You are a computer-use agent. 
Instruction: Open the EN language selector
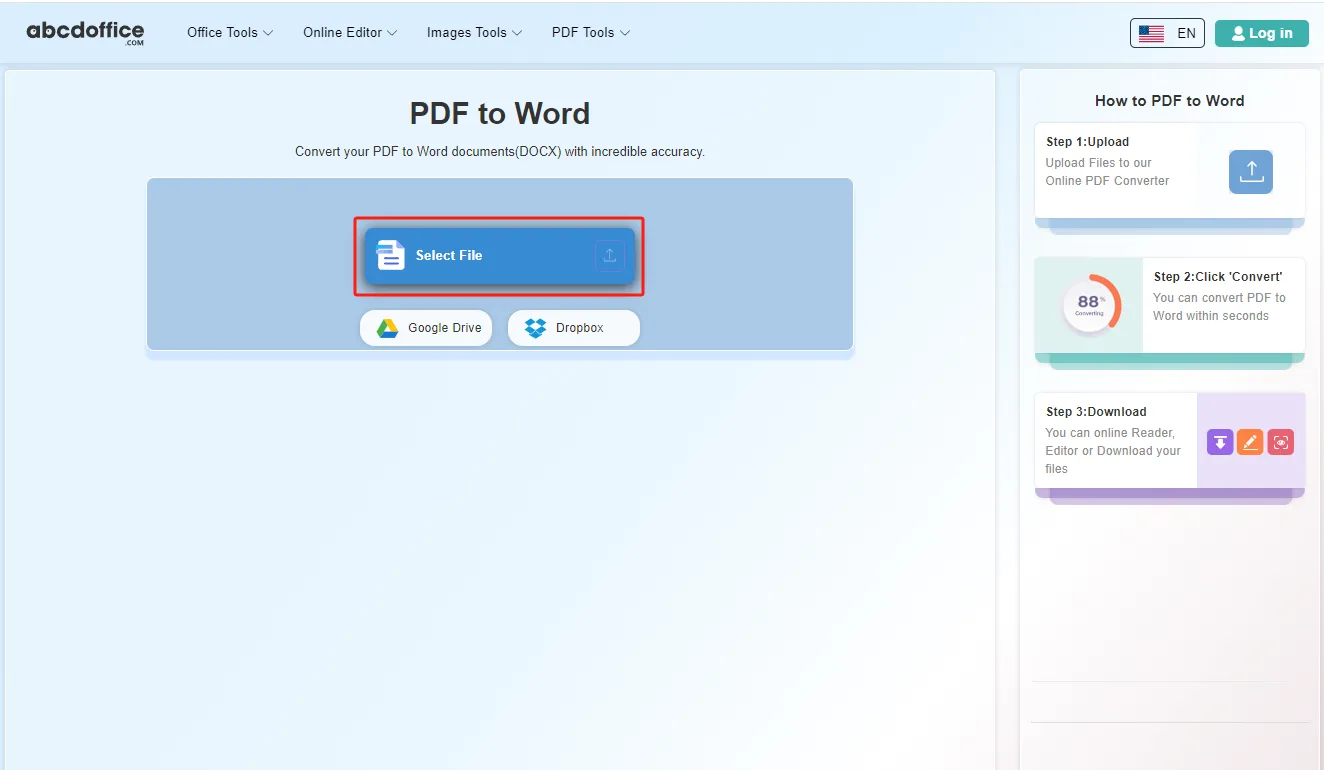[1167, 33]
